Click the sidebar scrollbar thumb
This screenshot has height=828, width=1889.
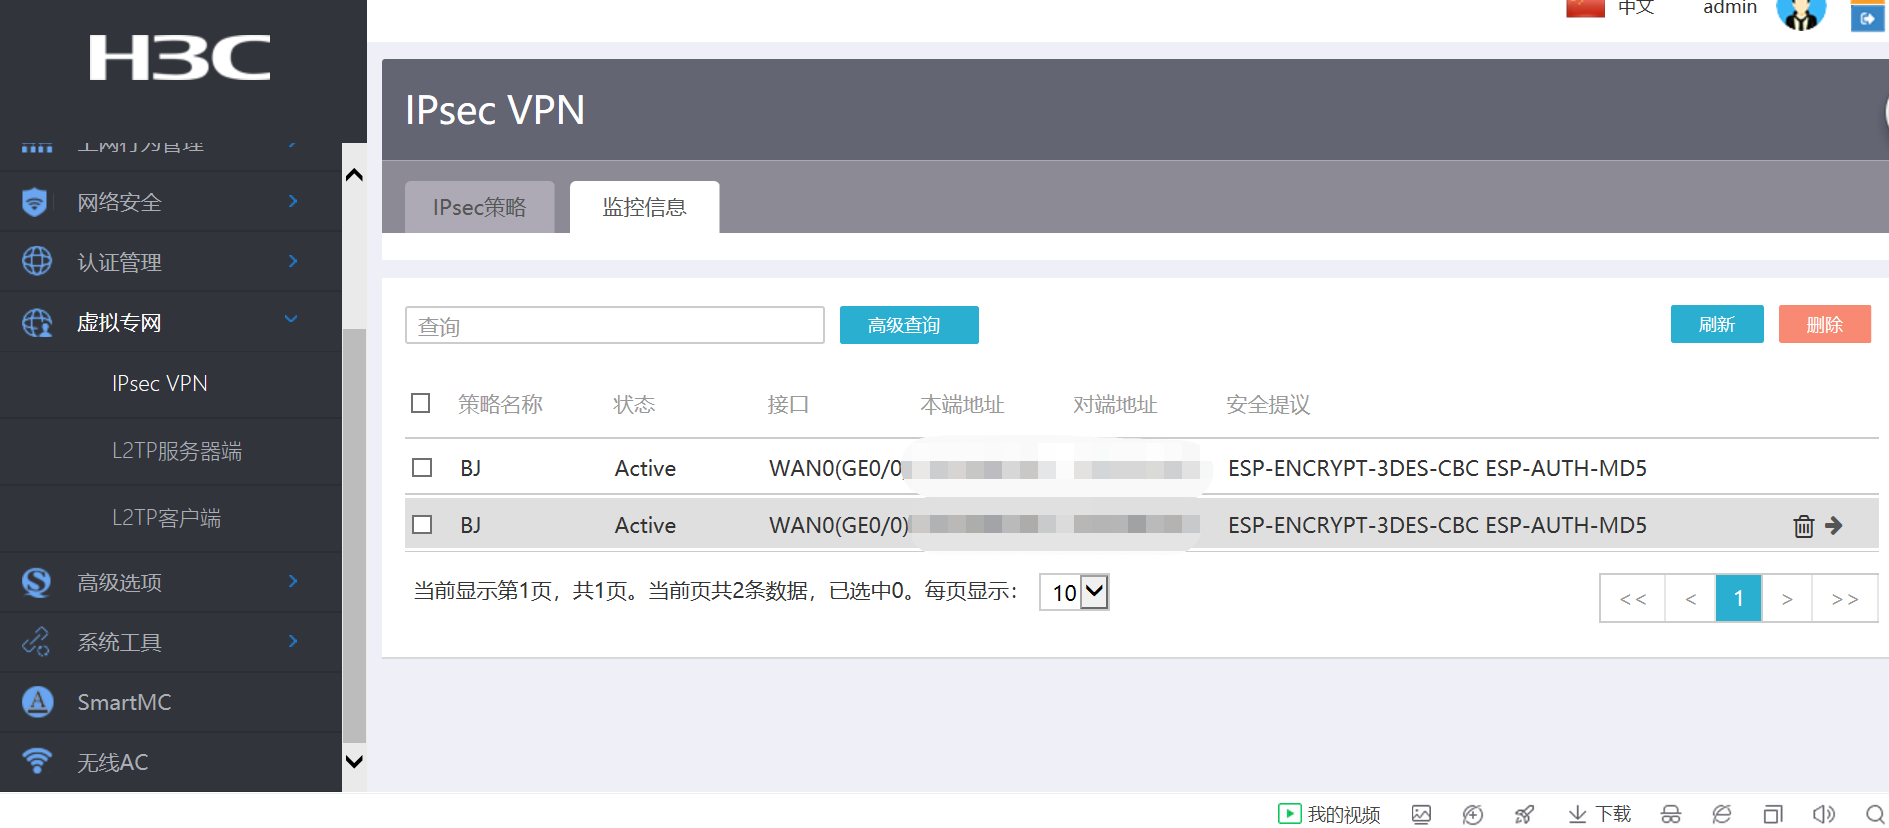click(354, 536)
